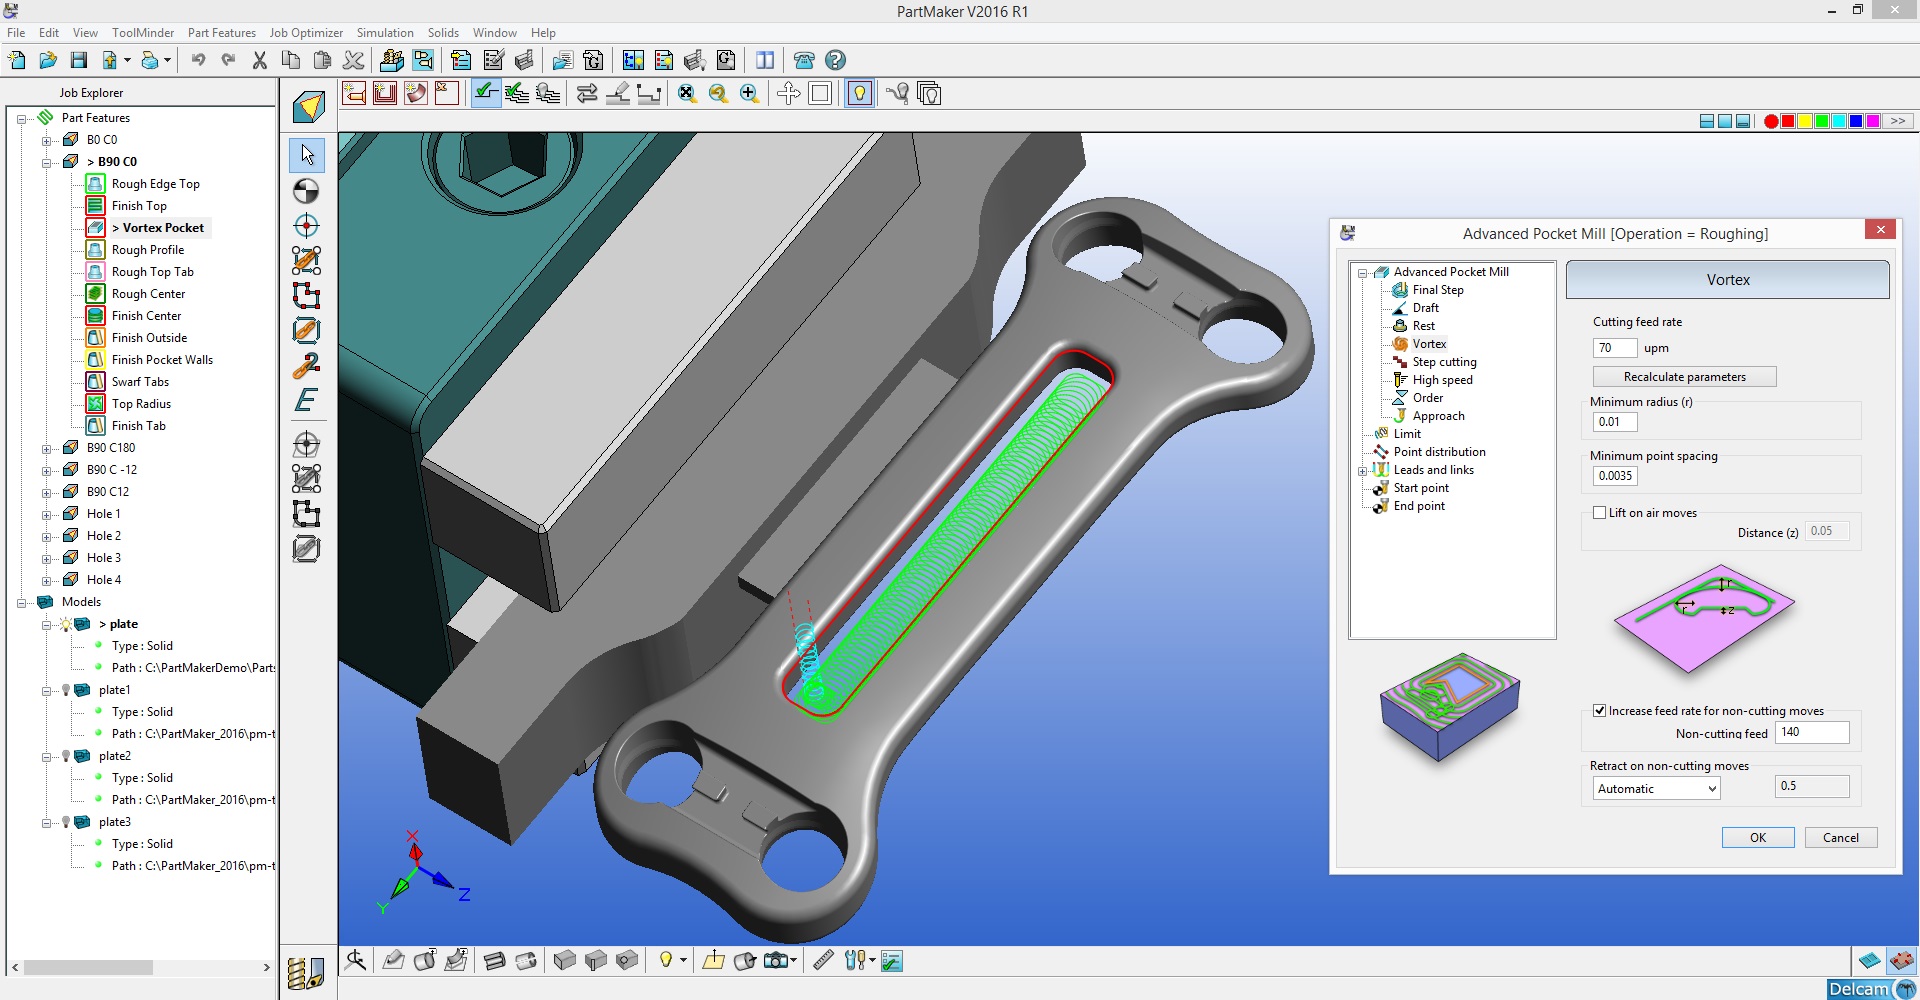
Task: Open help using the question mark icon
Action: pos(835,61)
